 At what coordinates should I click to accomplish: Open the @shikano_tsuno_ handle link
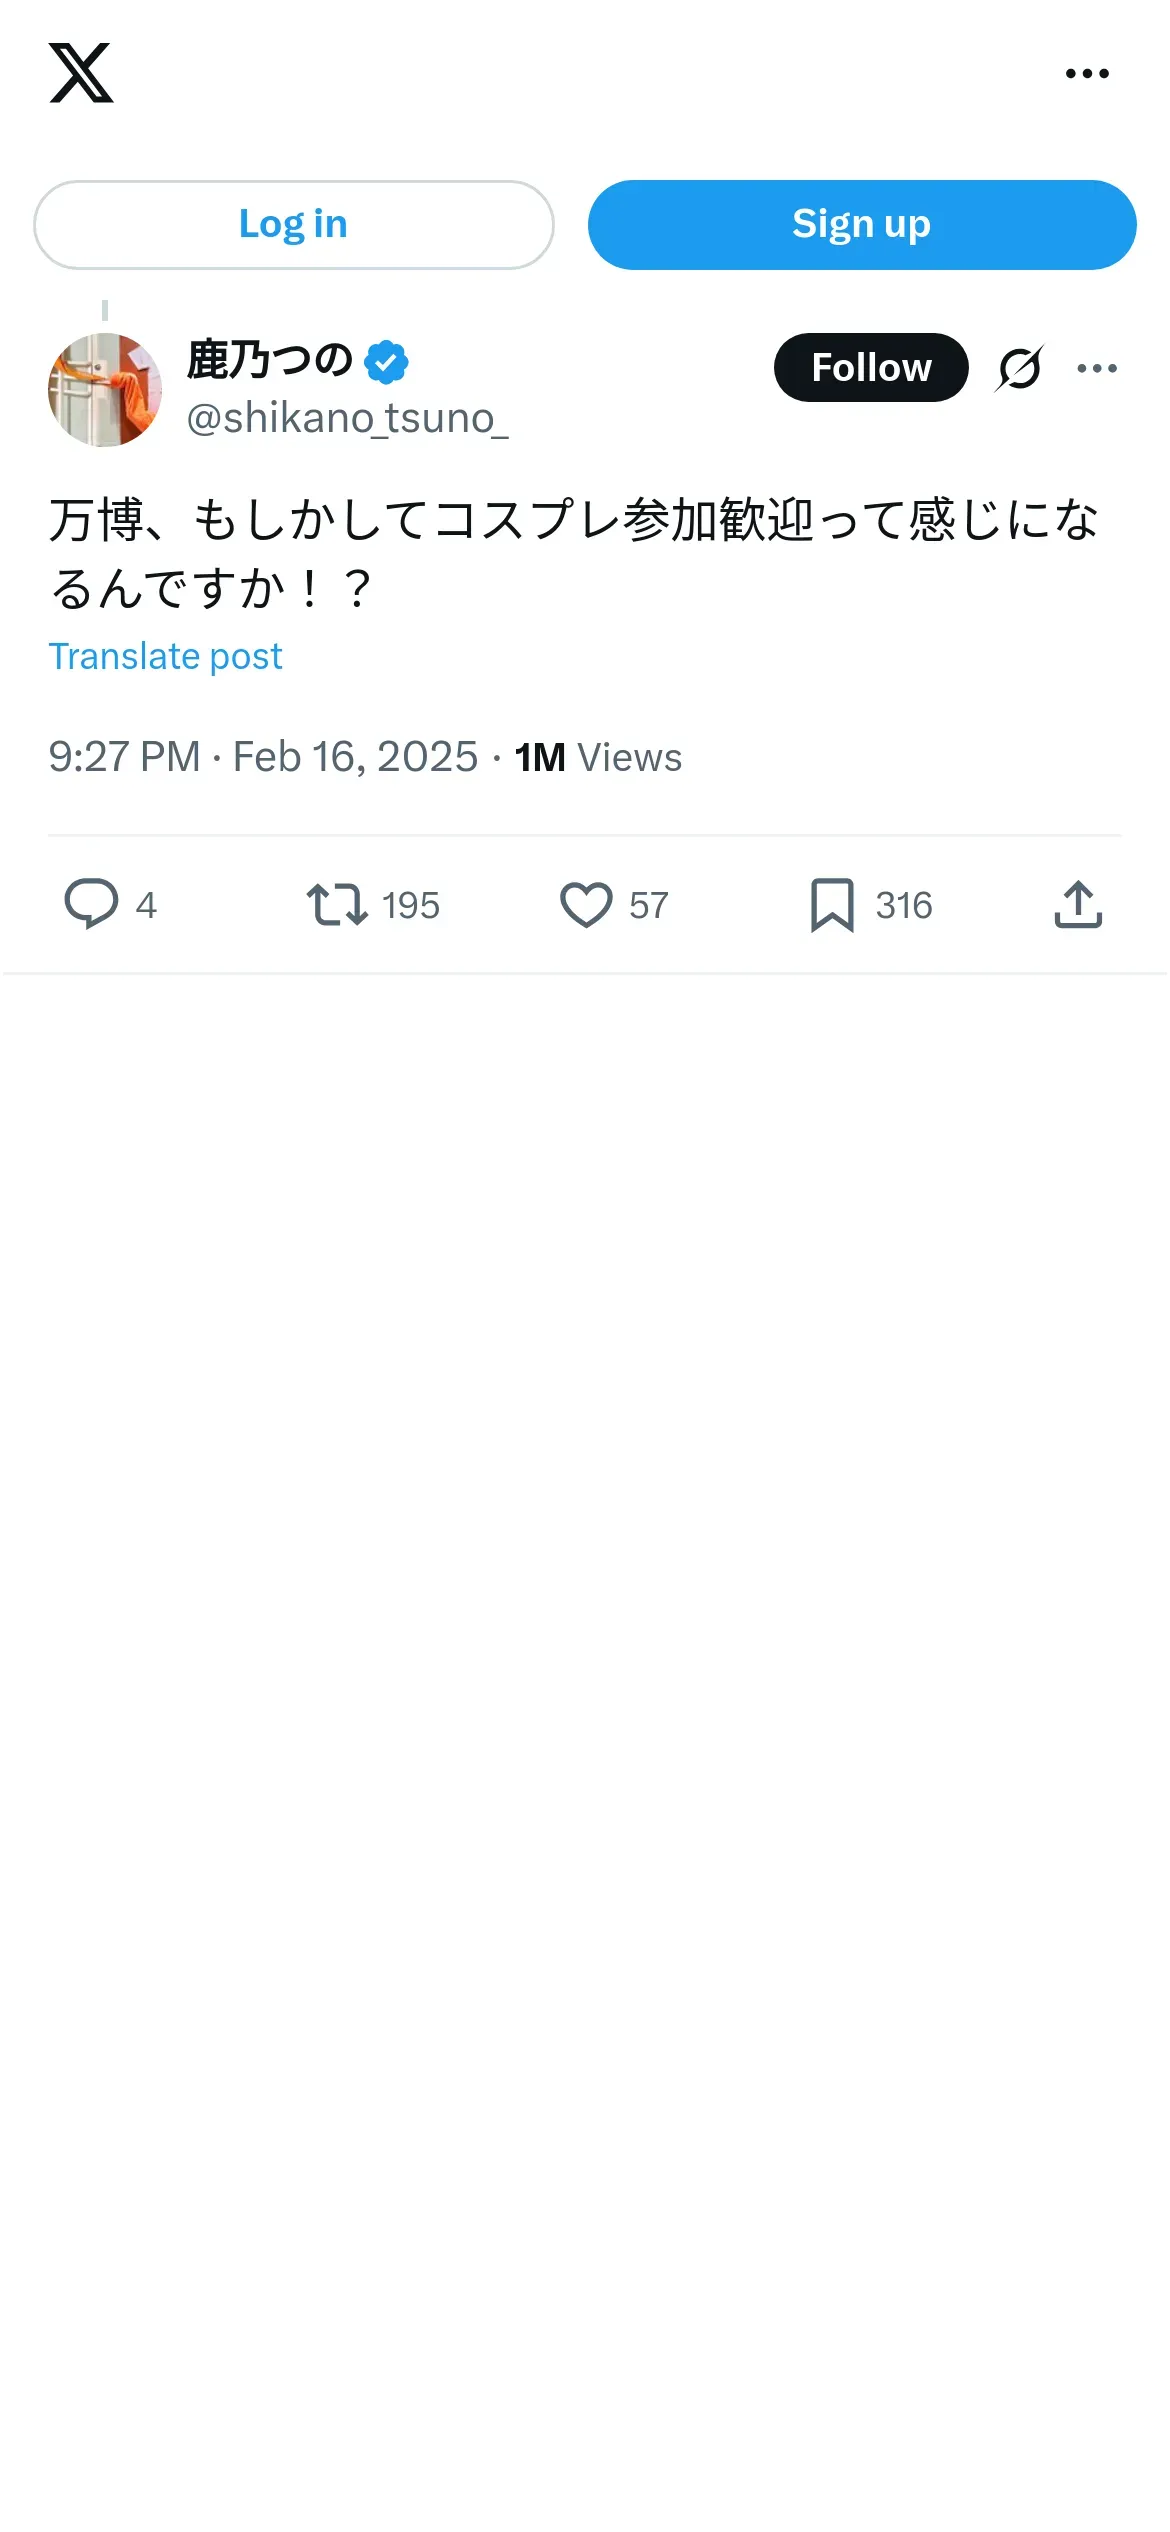click(347, 418)
